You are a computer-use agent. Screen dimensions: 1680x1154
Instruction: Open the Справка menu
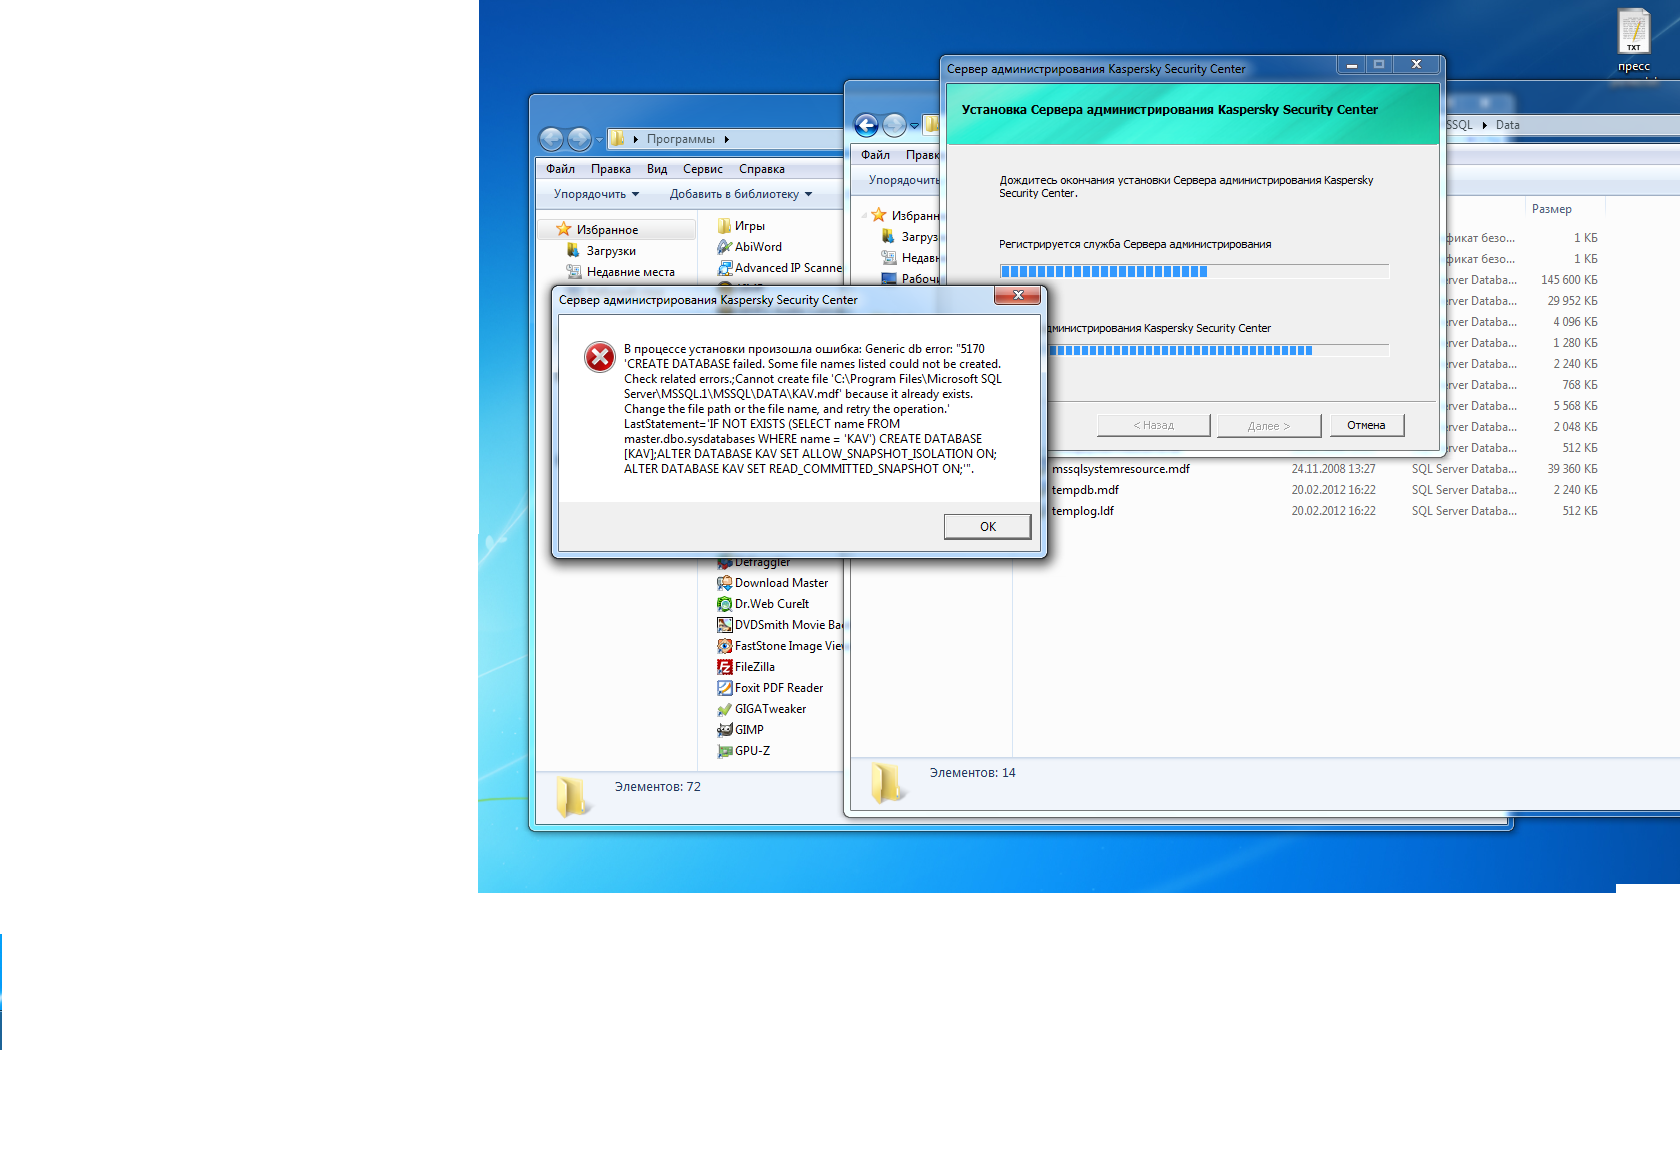[x=762, y=169]
